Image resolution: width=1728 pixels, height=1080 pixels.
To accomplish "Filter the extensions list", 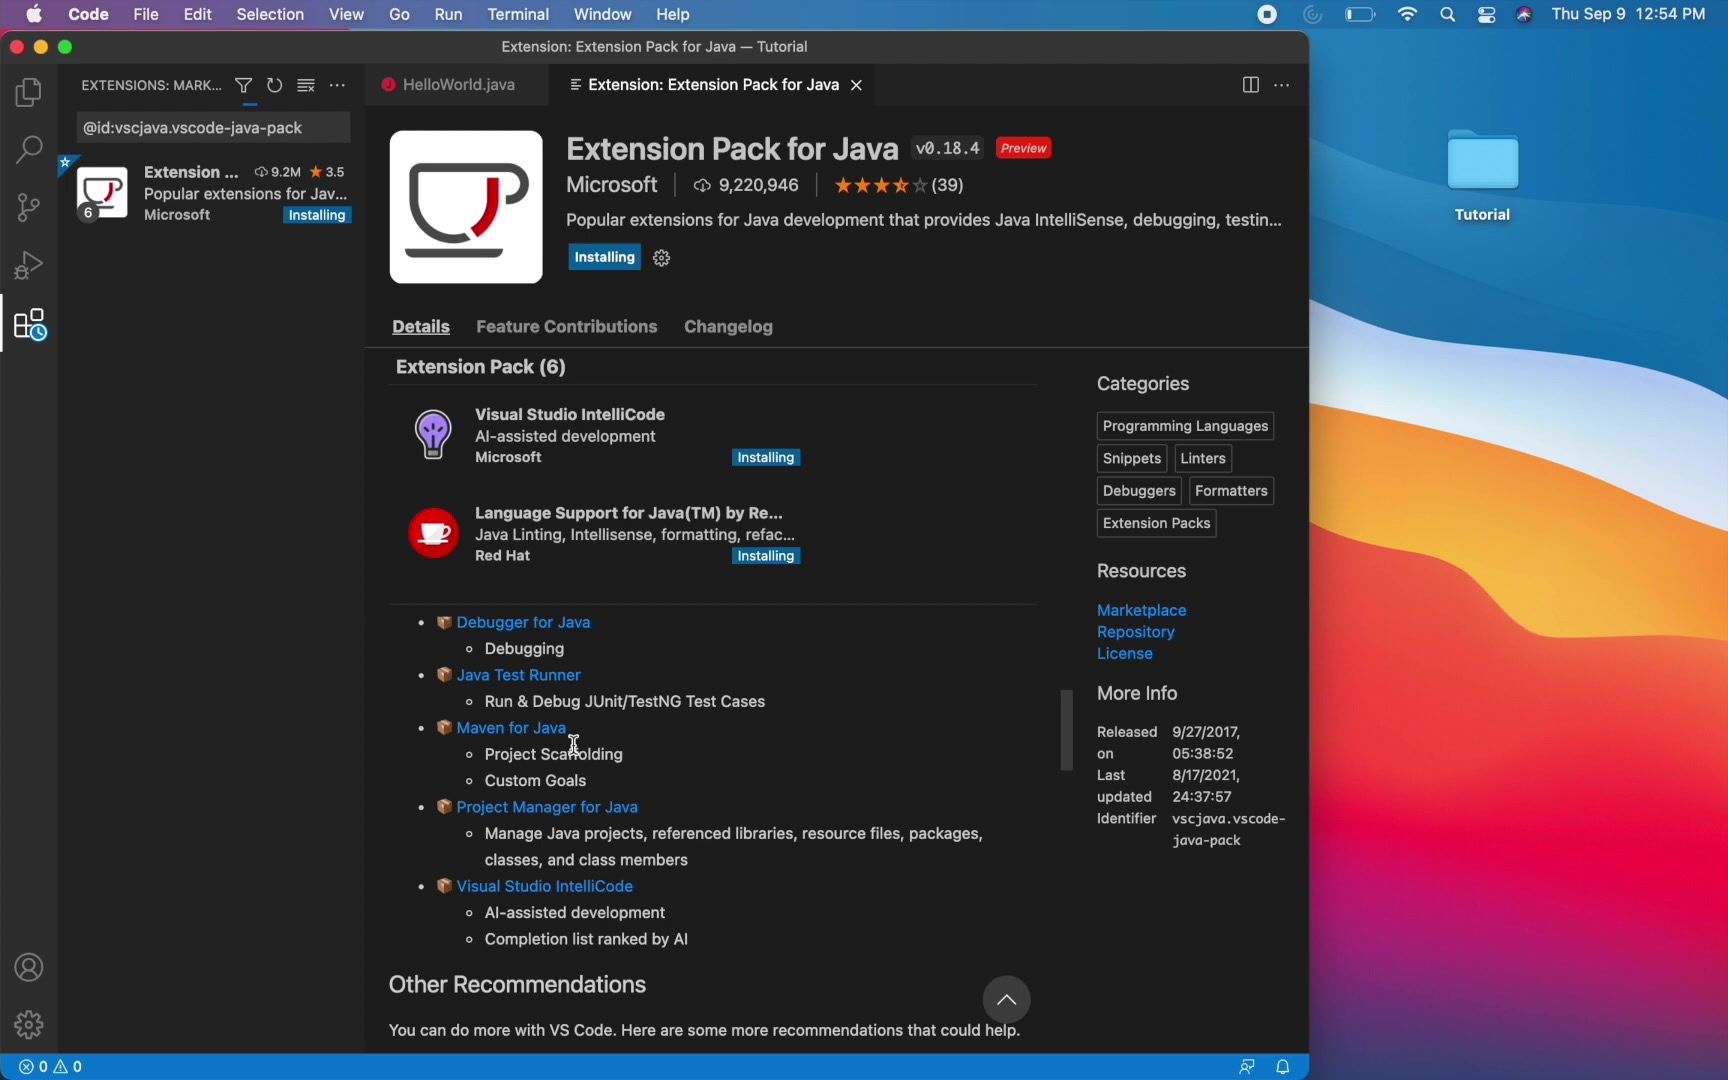I will click(x=243, y=85).
